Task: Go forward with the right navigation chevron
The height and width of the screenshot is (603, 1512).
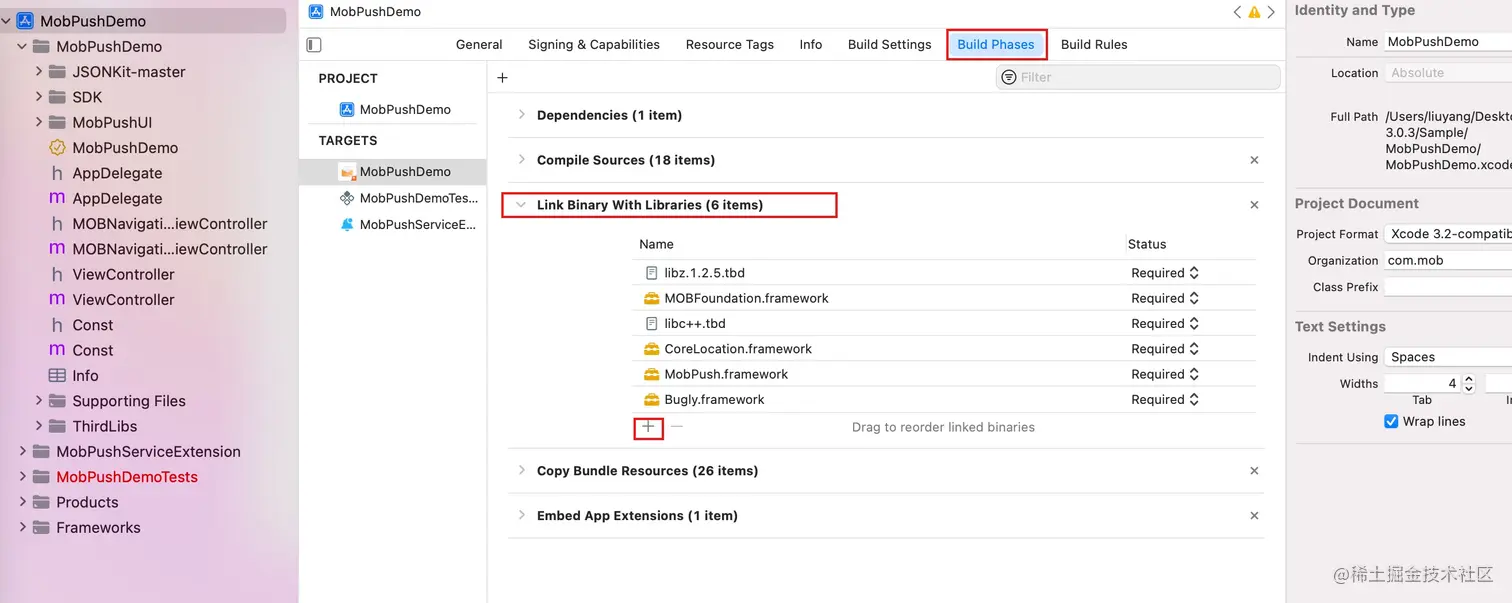Action: pos(1271,12)
